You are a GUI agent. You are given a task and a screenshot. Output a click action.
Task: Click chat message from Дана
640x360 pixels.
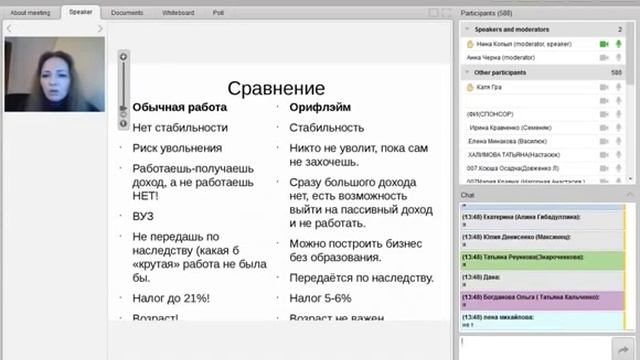tap(542, 280)
